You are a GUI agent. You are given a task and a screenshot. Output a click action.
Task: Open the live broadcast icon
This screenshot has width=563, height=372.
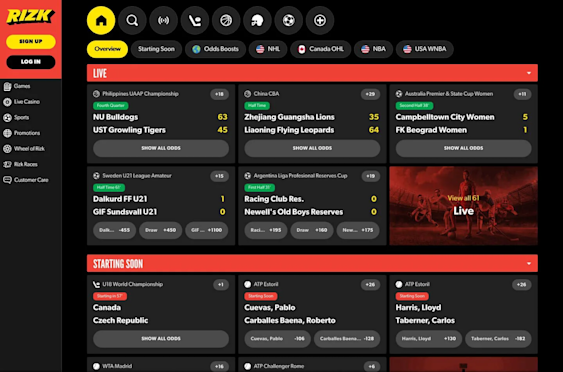163,20
